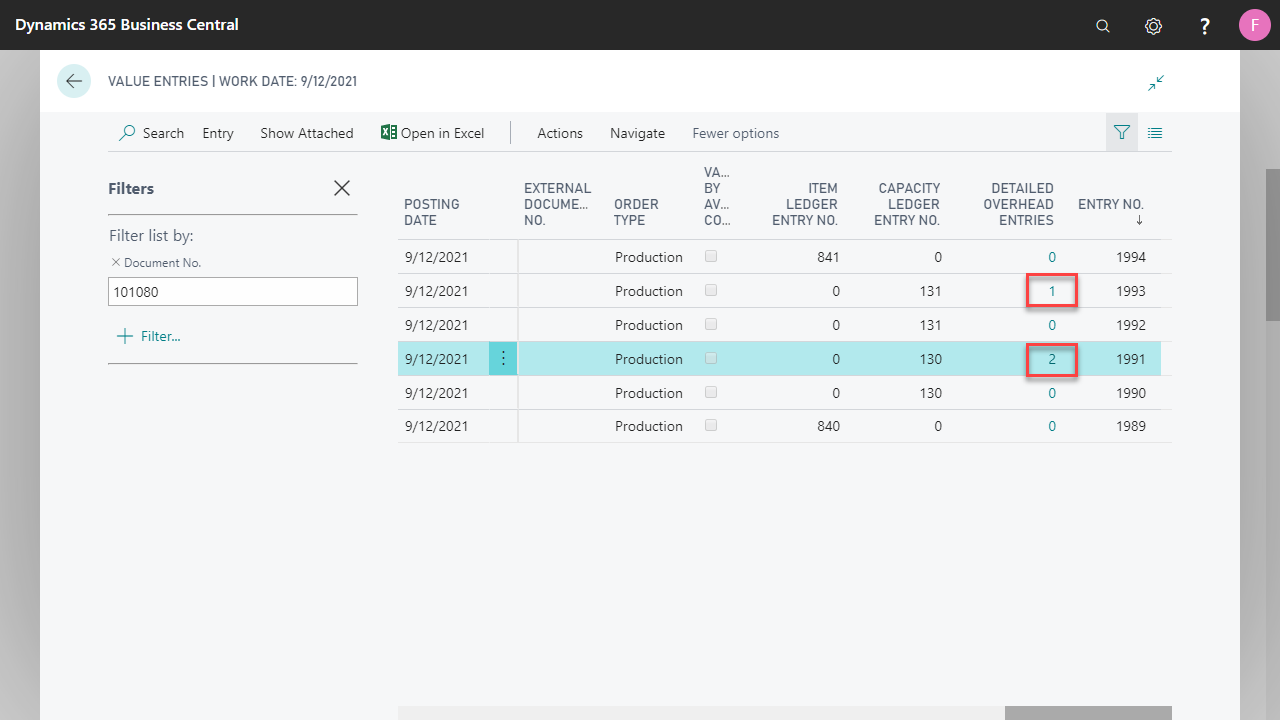Go to Dynamics 365 Business Central home
The width and height of the screenshot is (1280, 720).
(127, 25)
